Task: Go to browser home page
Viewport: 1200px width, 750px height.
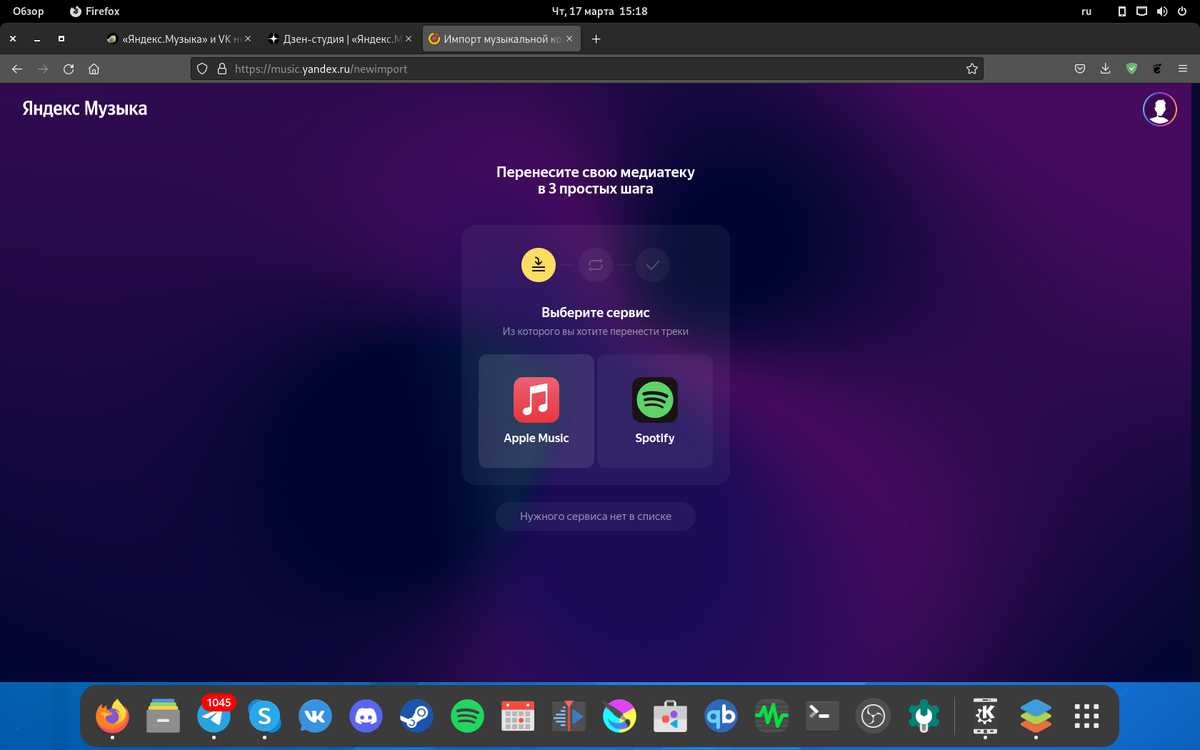Action: click(94, 69)
